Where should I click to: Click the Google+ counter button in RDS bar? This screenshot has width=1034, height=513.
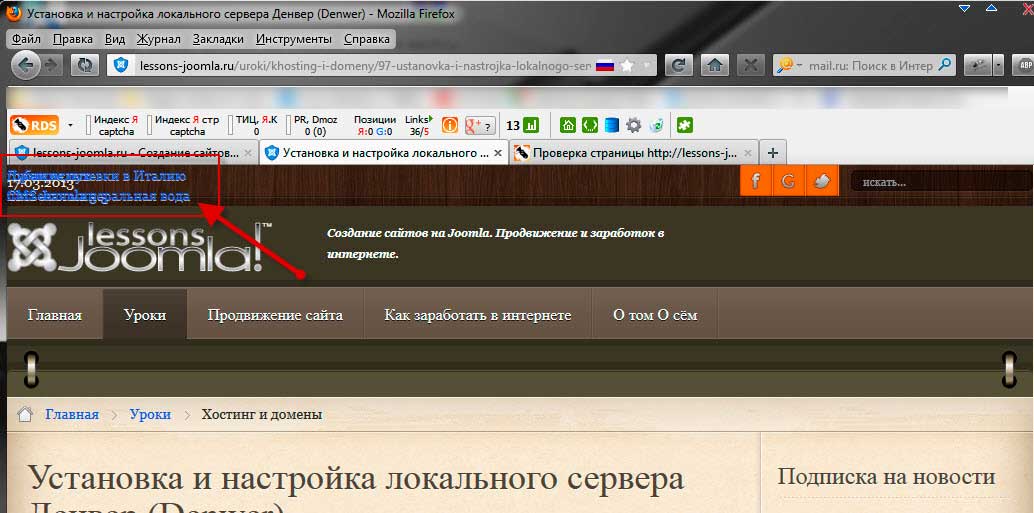(x=480, y=125)
